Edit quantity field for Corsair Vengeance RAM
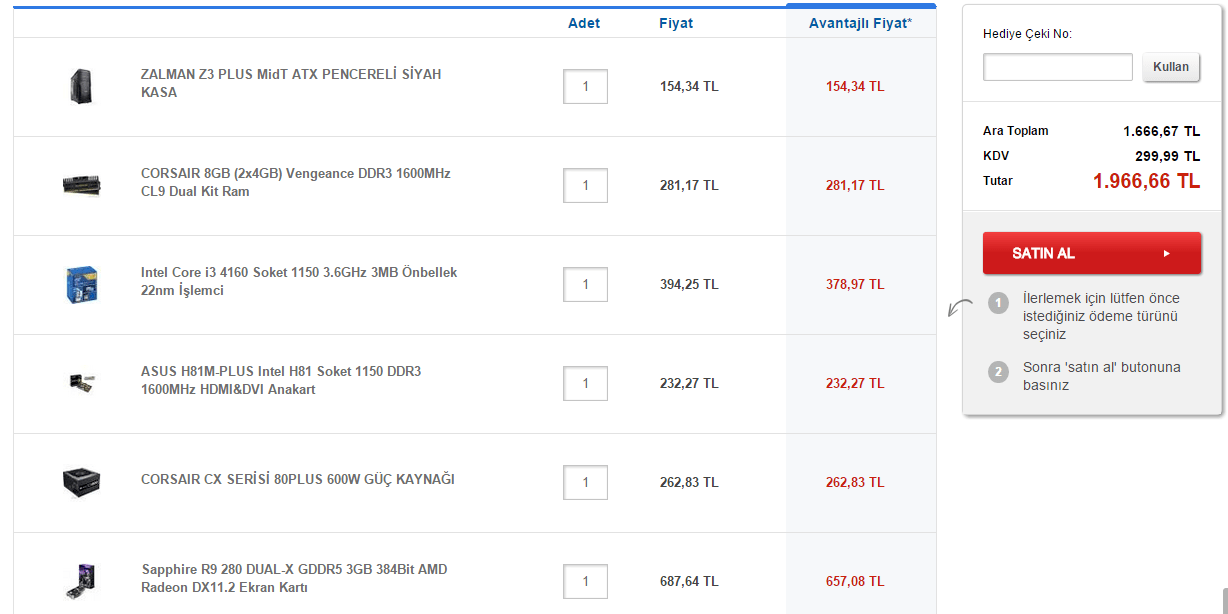This screenshot has height=614, width=1228. coord(585,185)
